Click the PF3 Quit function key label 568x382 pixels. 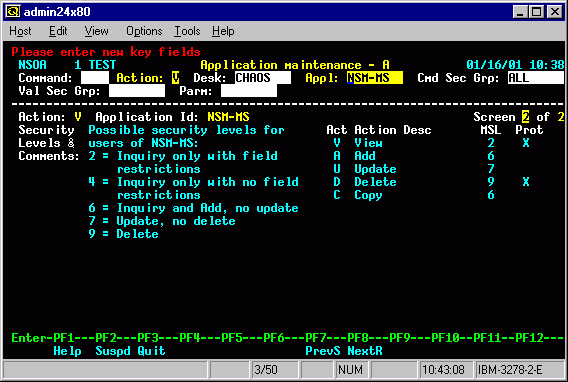click(x=151, y=351)
